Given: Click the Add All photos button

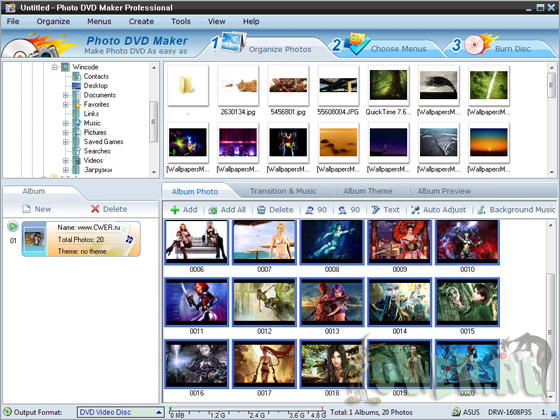Looking at the screenshot, I should tap(227, 210).
